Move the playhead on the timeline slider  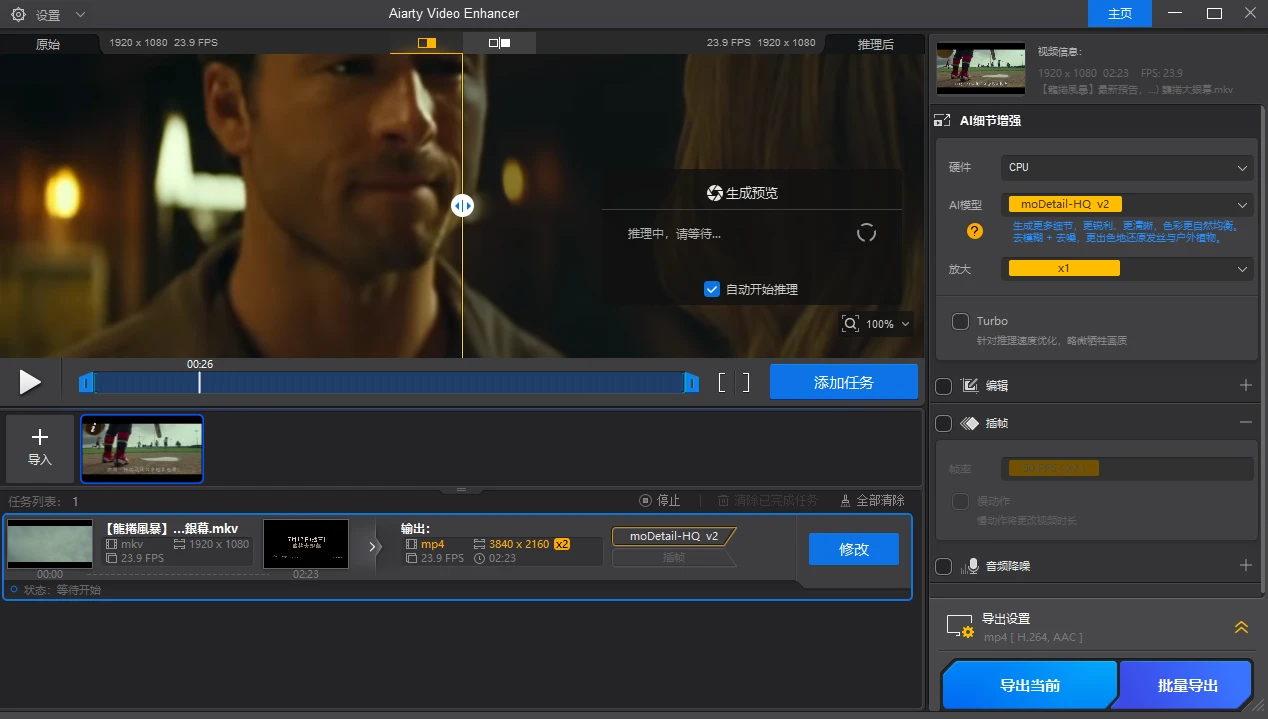(199, 381)
